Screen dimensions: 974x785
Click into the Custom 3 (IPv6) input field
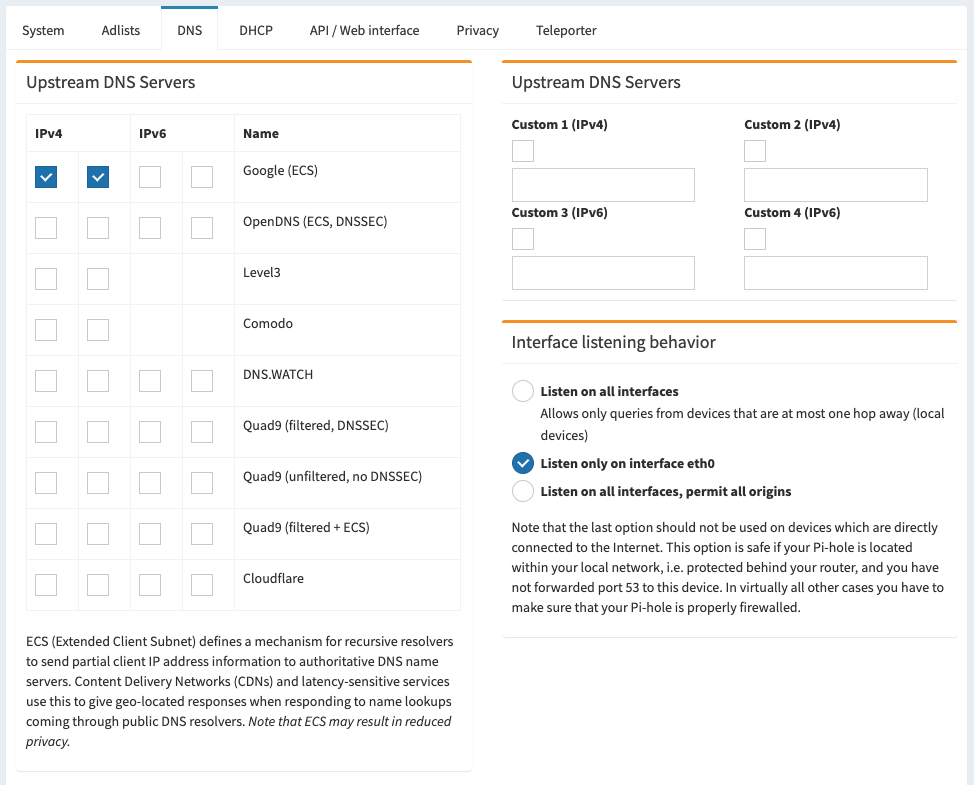click(603, 273)
